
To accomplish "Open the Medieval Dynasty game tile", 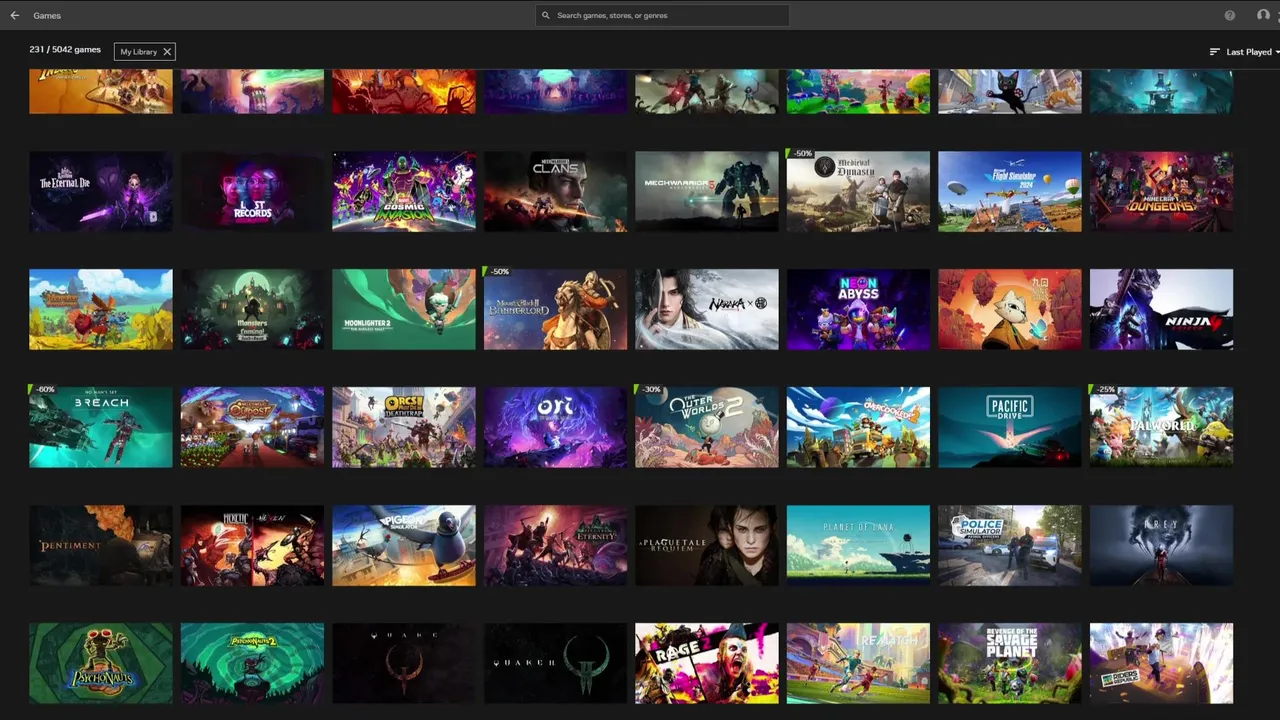I will [858, 191].
